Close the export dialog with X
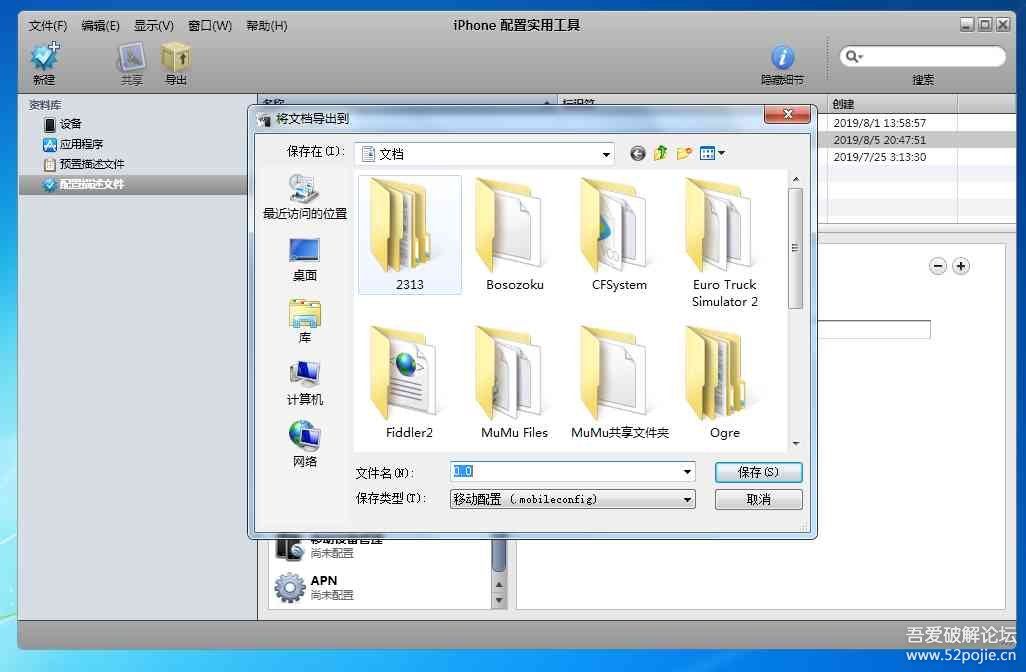Screen dimensions: 1026x672 788,115
